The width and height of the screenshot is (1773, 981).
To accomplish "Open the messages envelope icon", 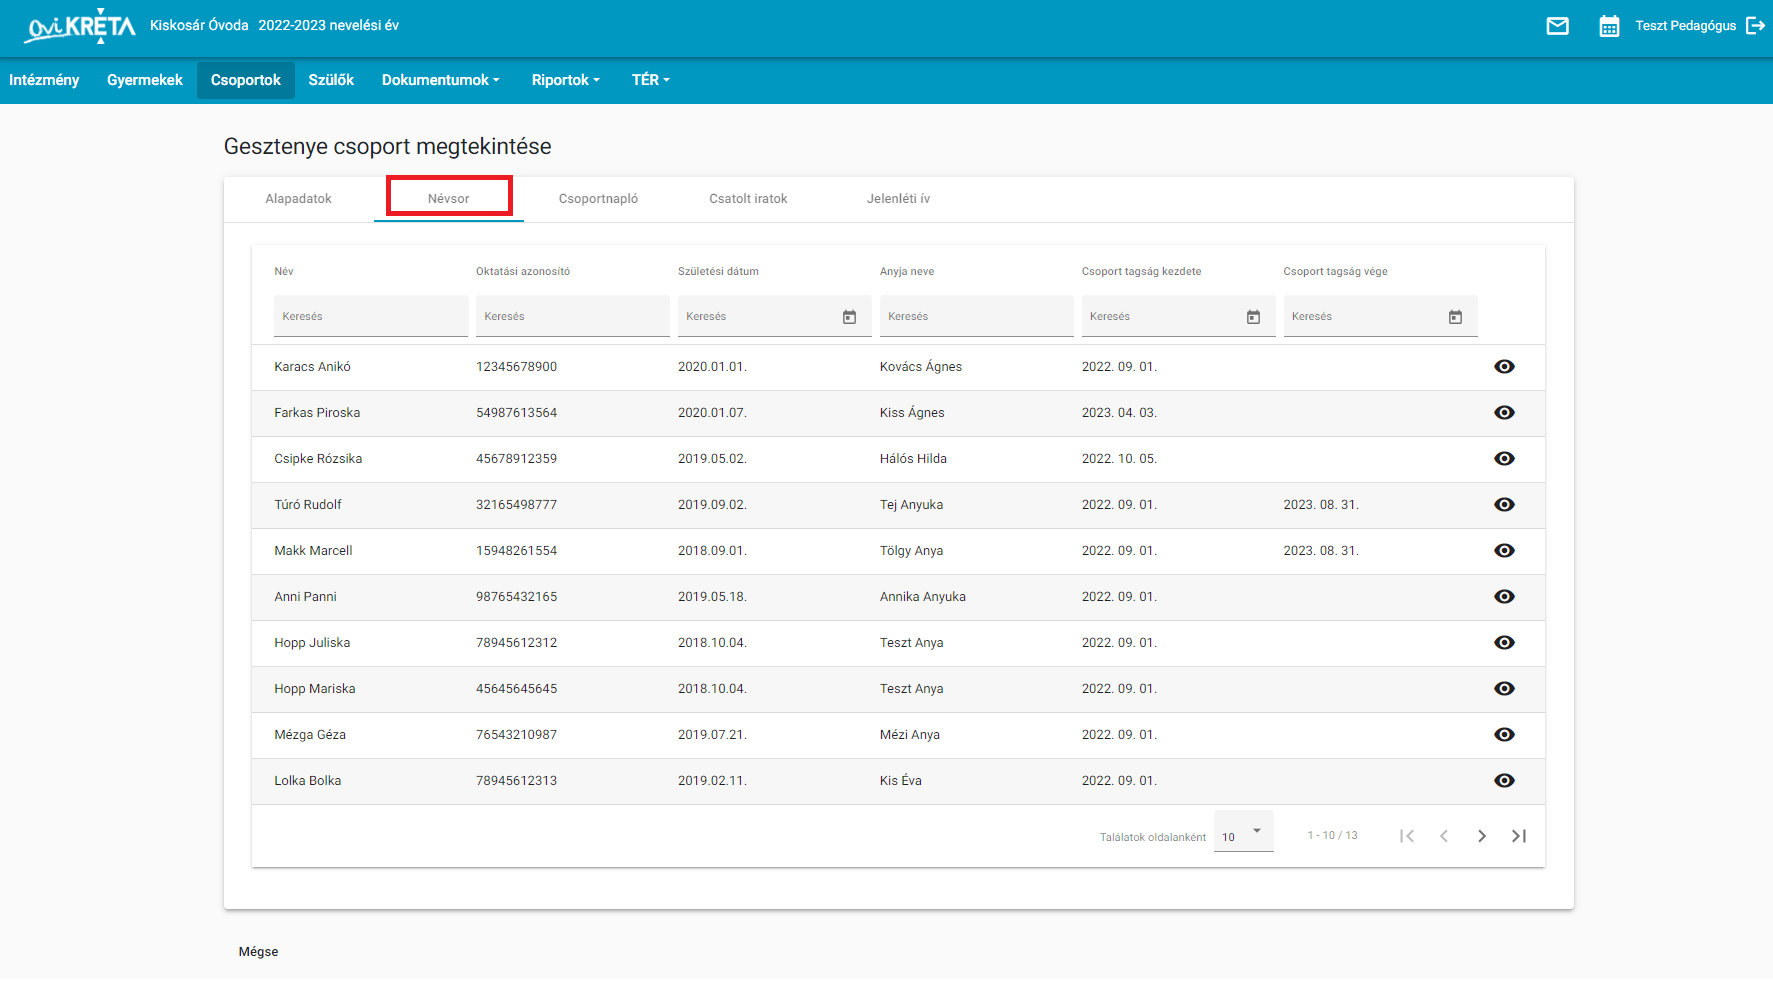I will click(1557, 26).
